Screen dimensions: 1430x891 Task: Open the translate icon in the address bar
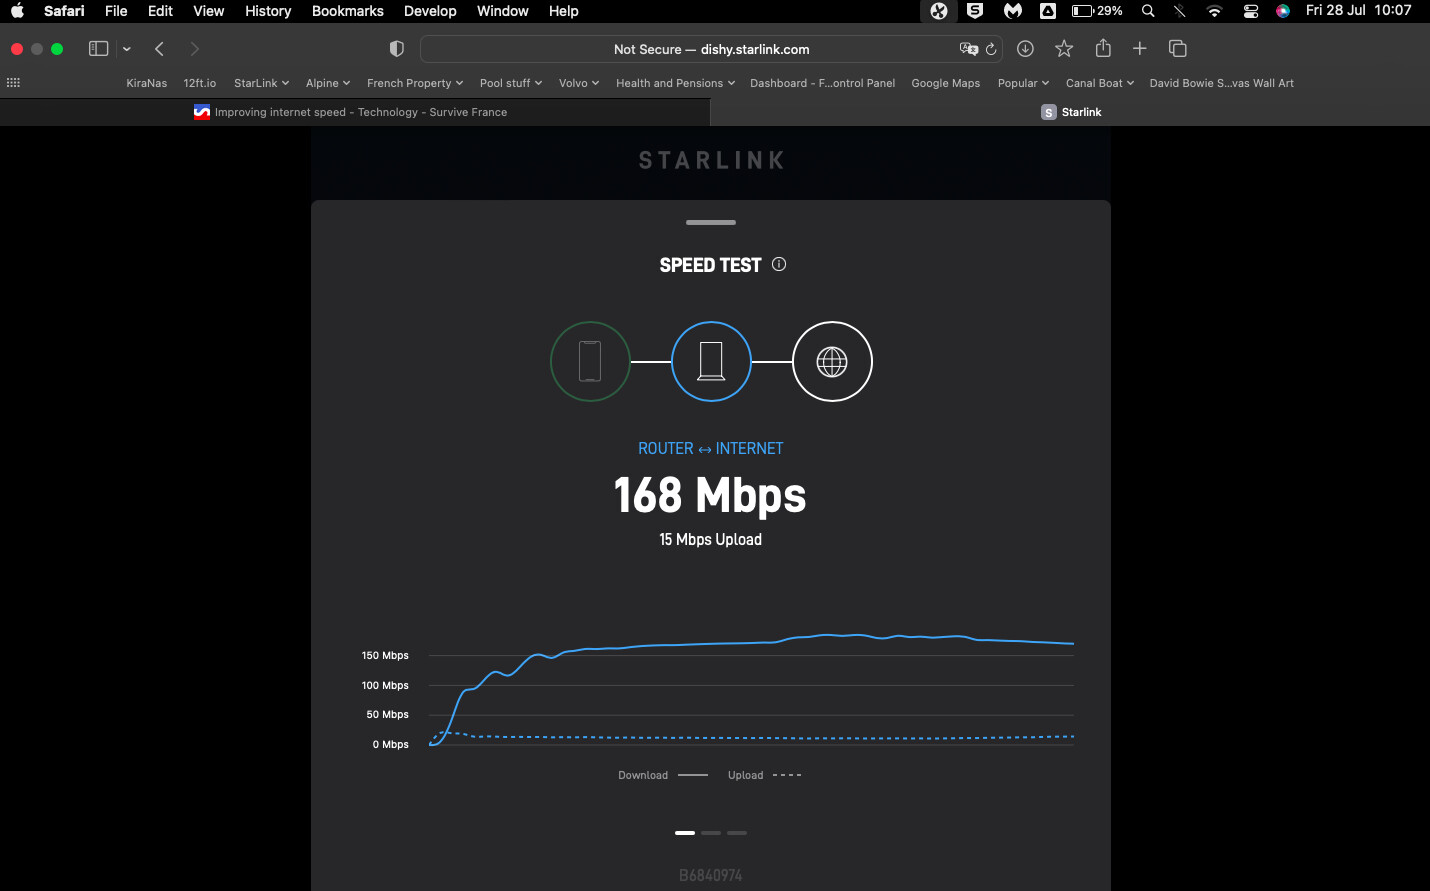pyautogui.click(x=968, y=49)
